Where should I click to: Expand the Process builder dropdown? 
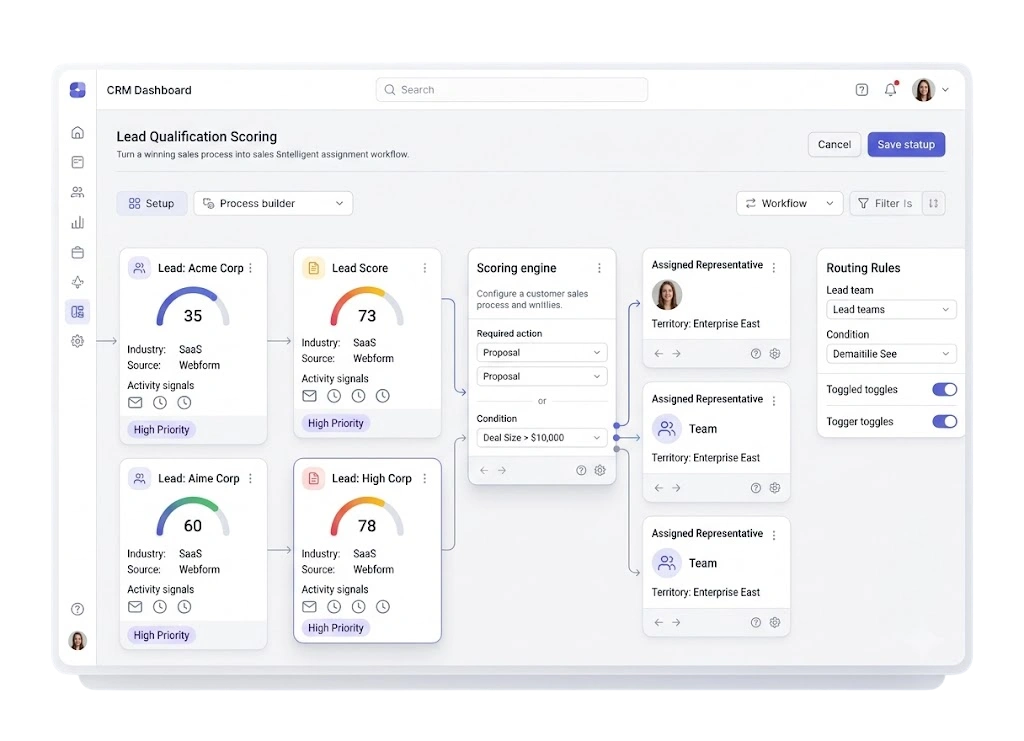tap(273, 204)
